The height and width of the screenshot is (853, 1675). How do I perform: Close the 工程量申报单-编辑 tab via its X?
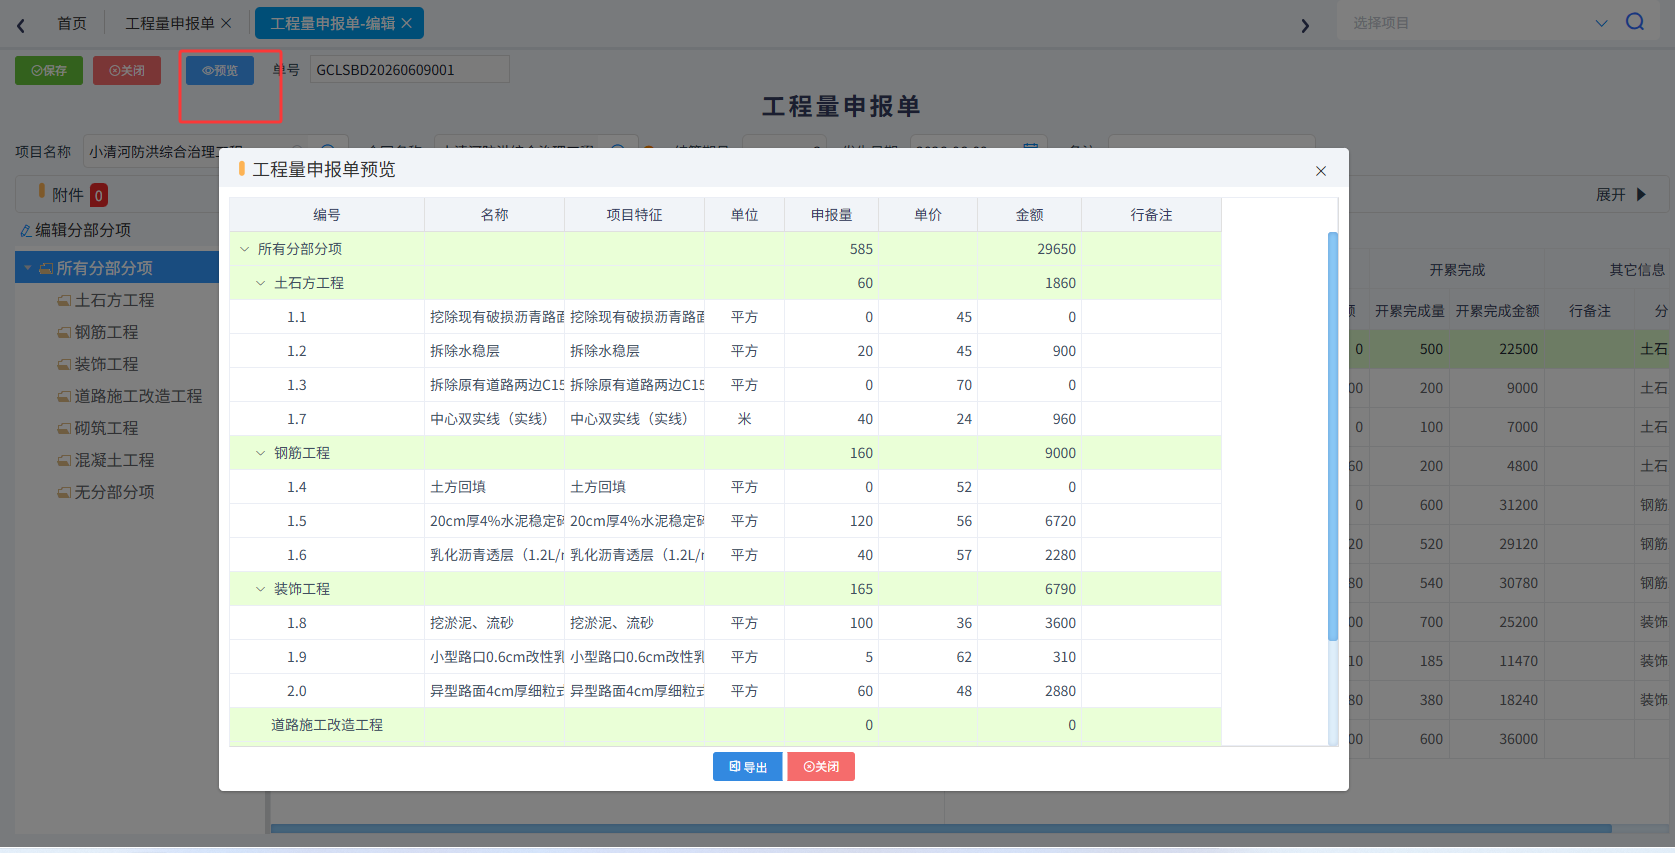(407, 23)
